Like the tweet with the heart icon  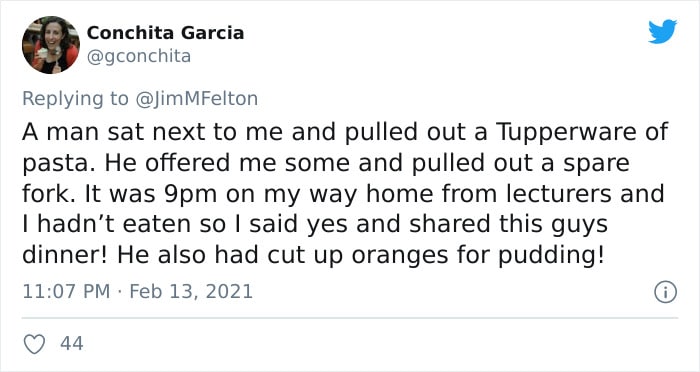(34, 344)
